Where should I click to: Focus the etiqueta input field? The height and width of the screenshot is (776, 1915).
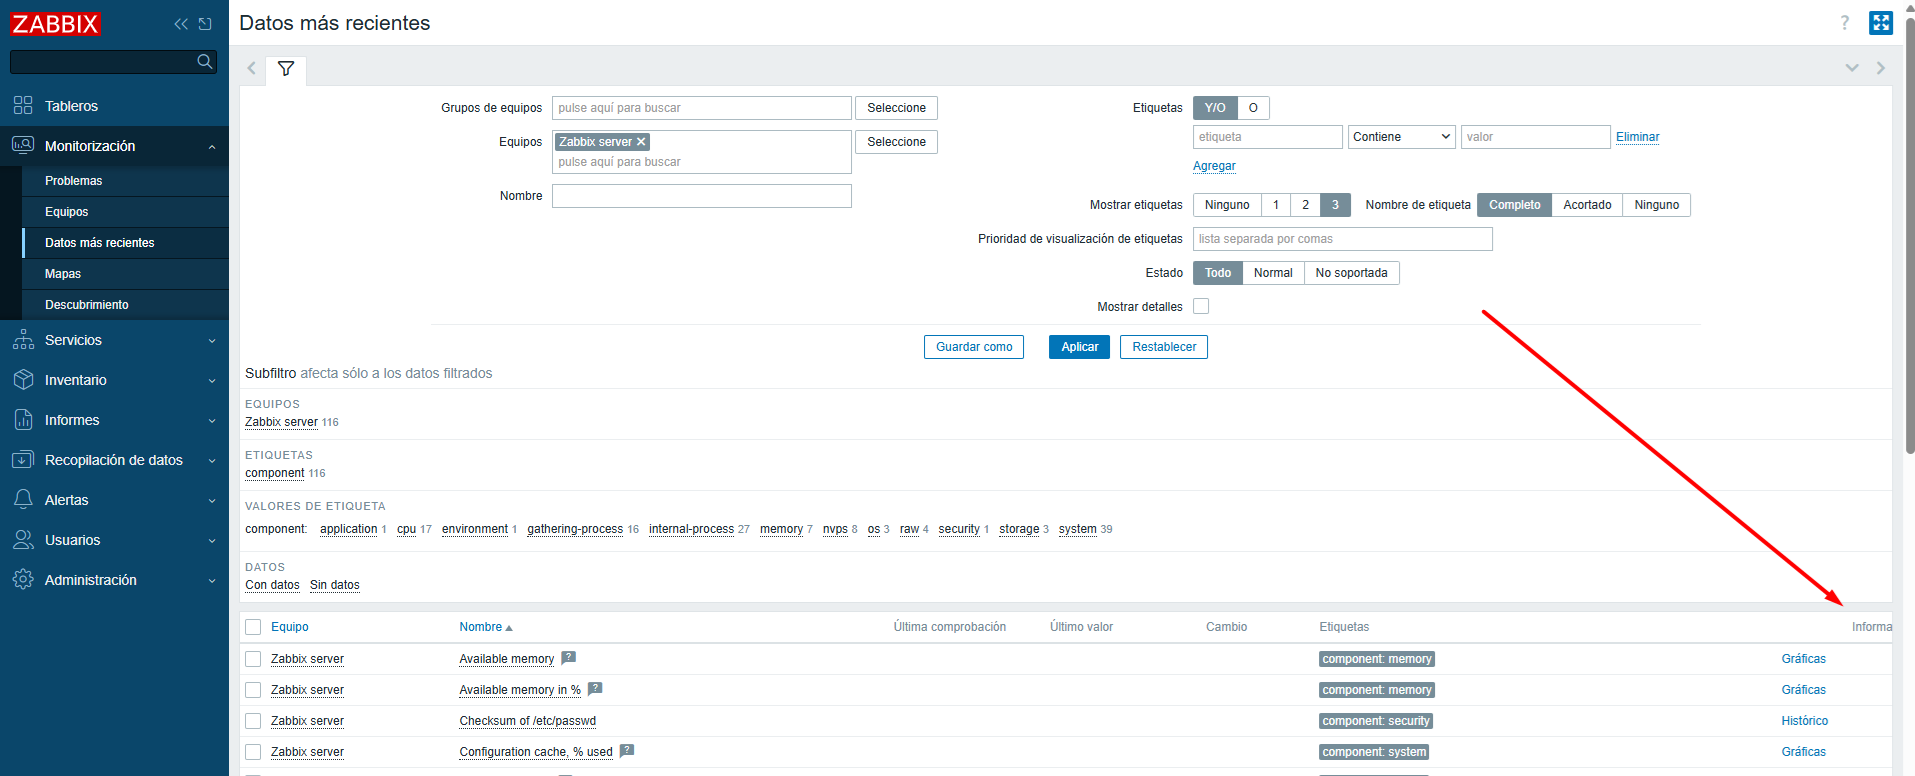pos(1268,137)
